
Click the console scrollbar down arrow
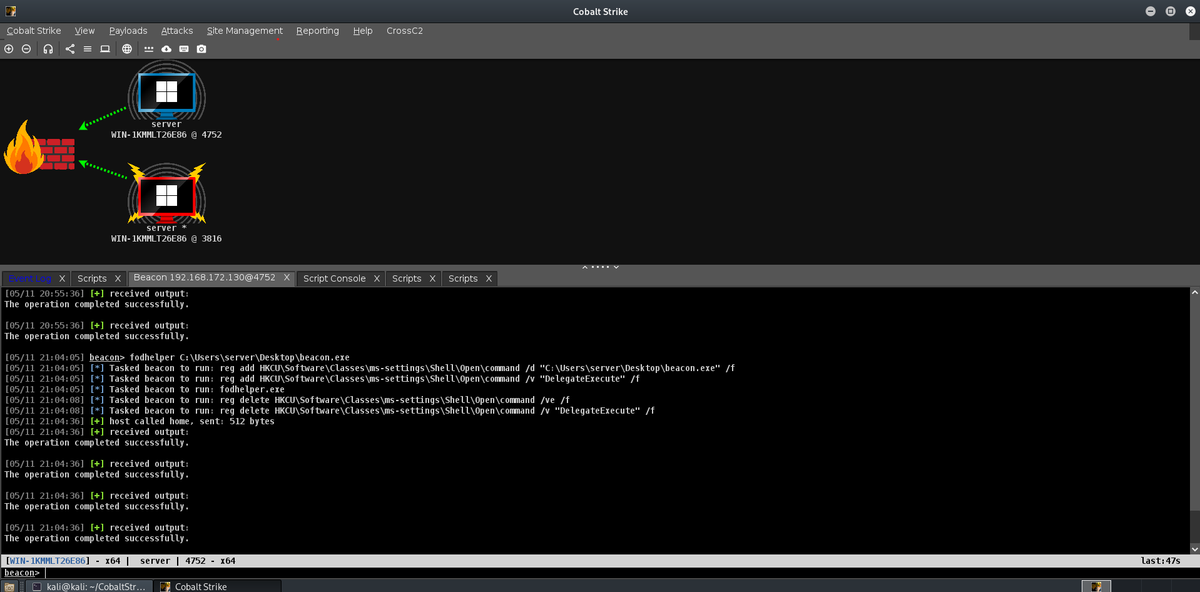click(1194, 548)
